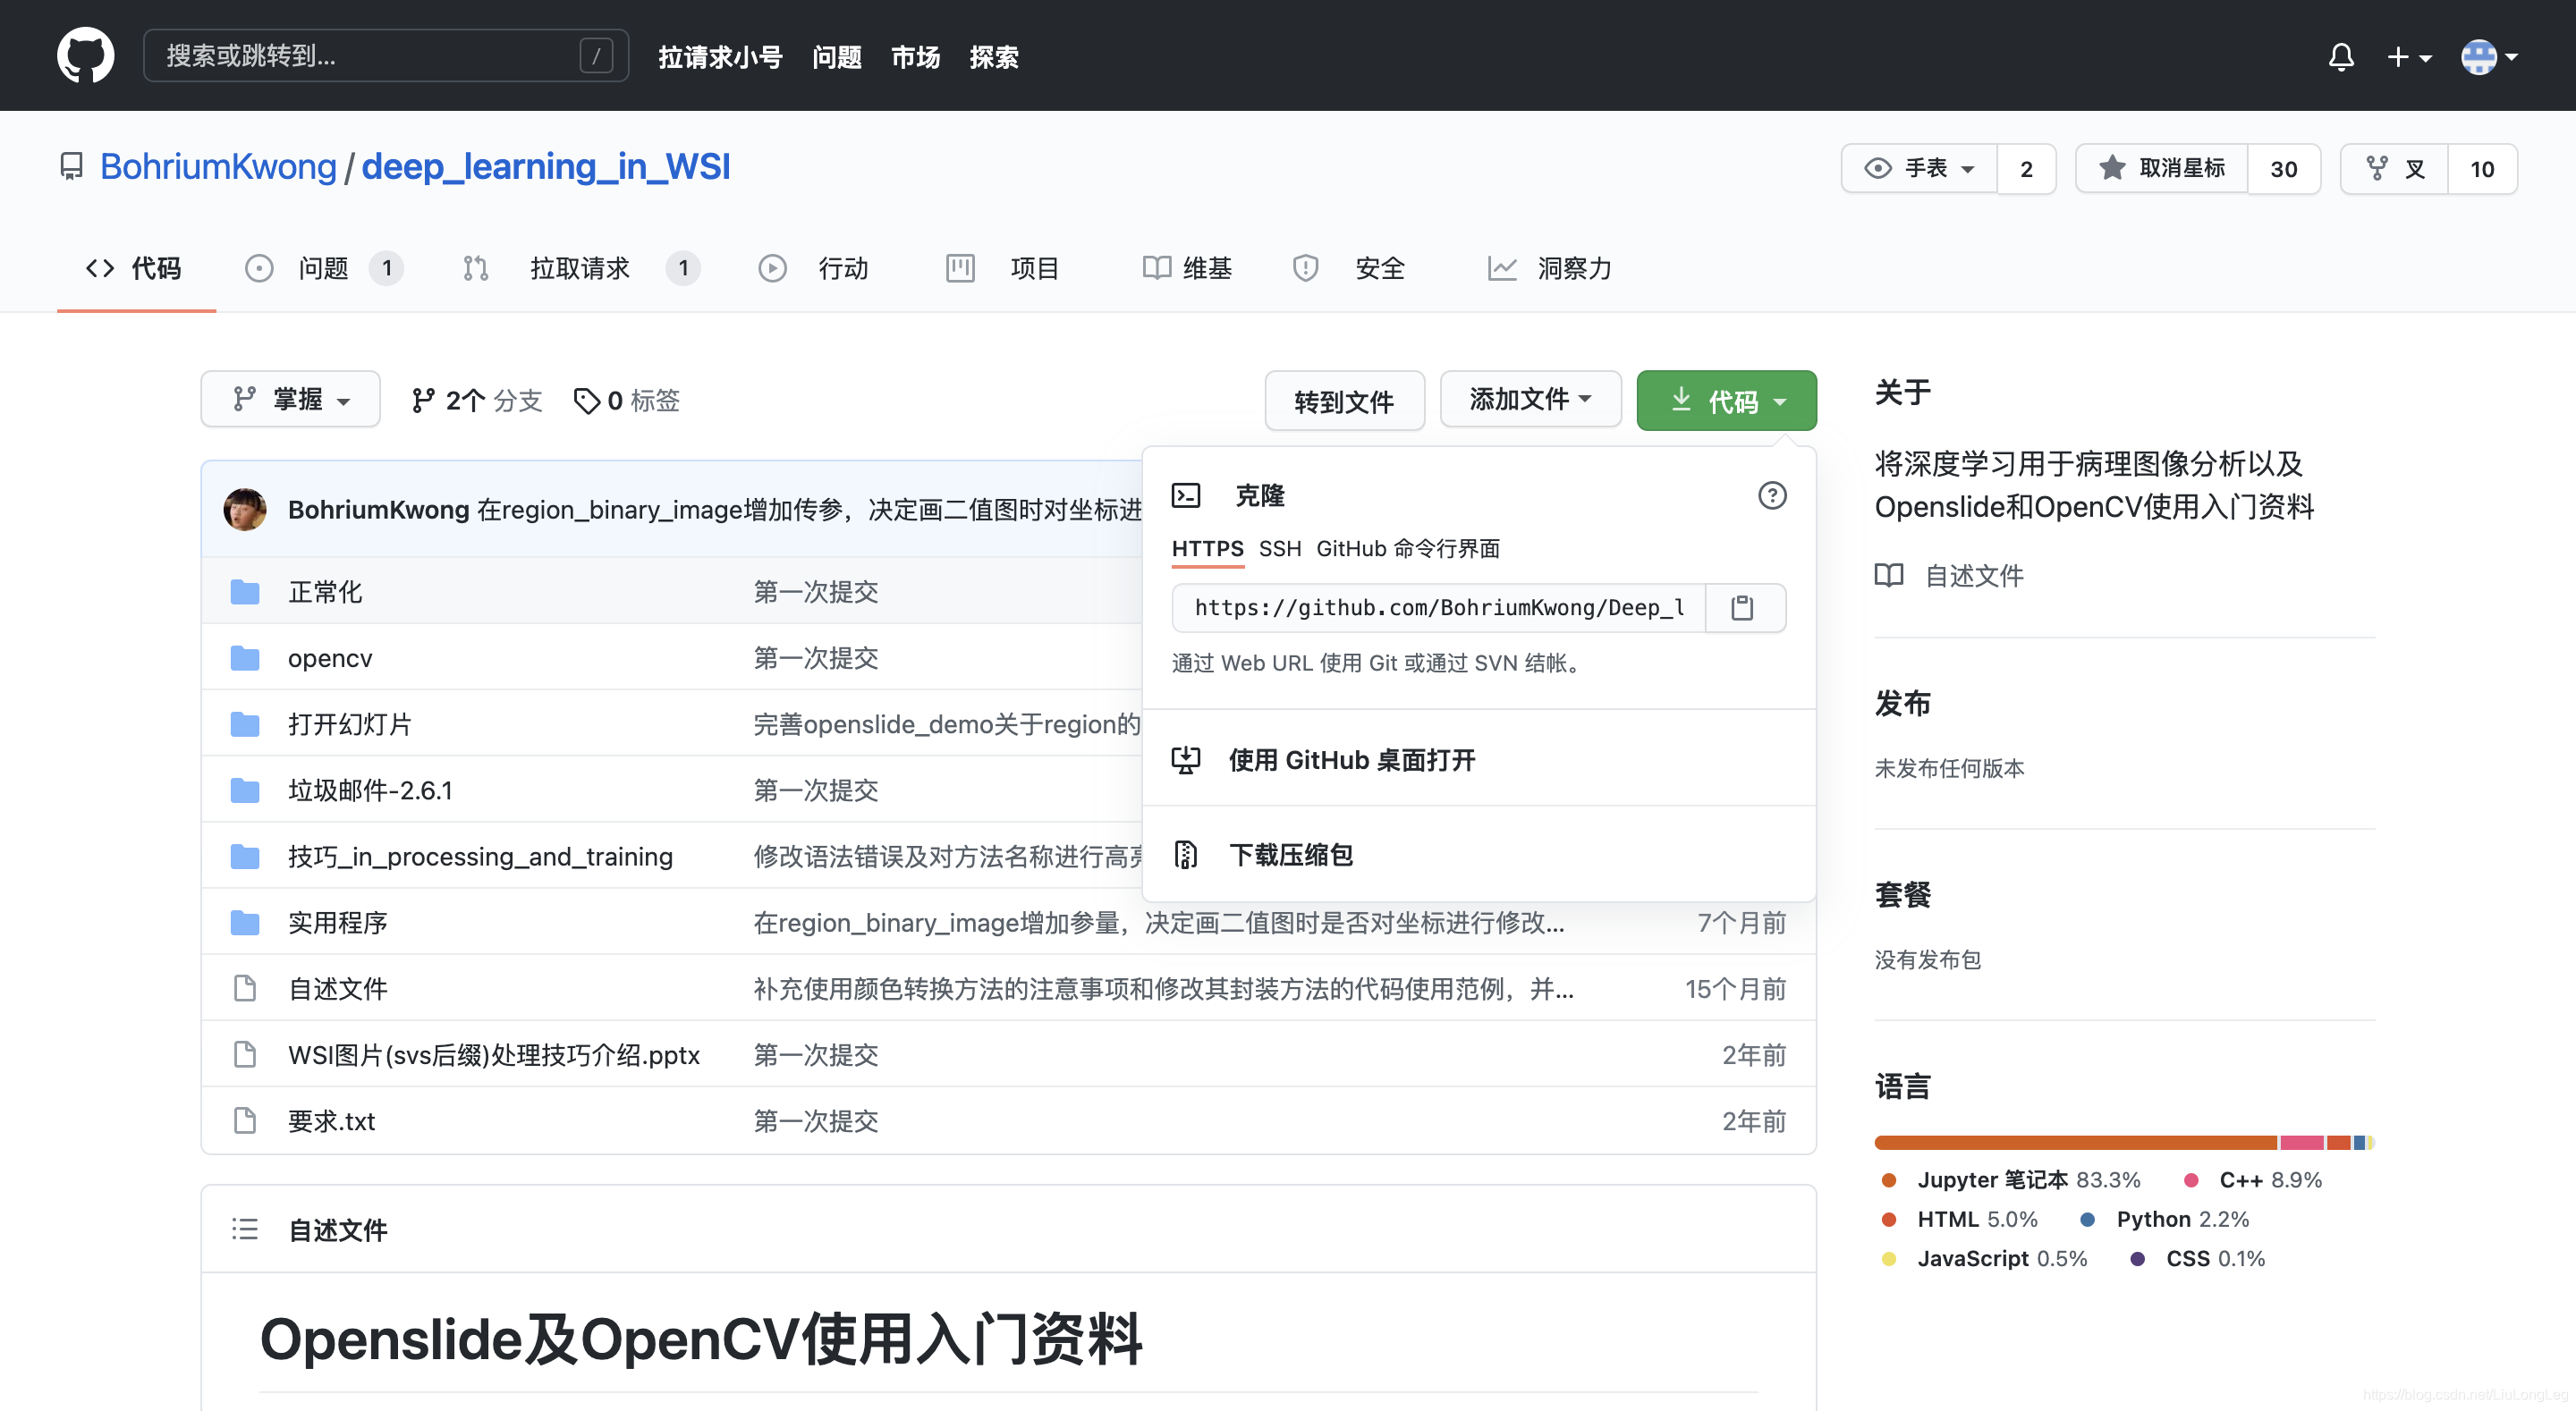Open the GitHub home logo
2576x1411 pixels.
85,55
